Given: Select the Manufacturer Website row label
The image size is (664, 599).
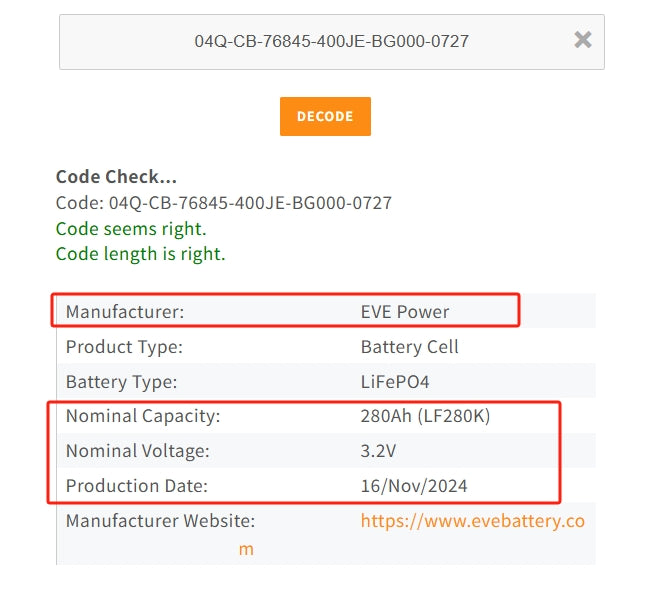Looking at the screenshot, I should pyautogui.click(x=160, y=521).
